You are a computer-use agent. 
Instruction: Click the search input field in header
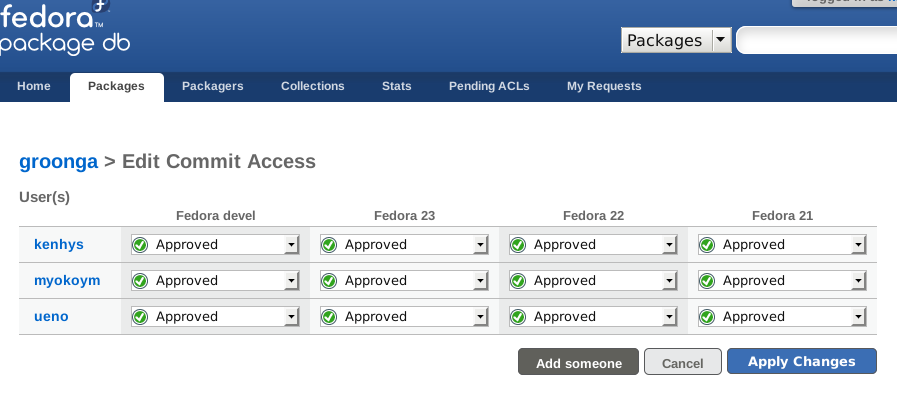(x=817, y=41)
